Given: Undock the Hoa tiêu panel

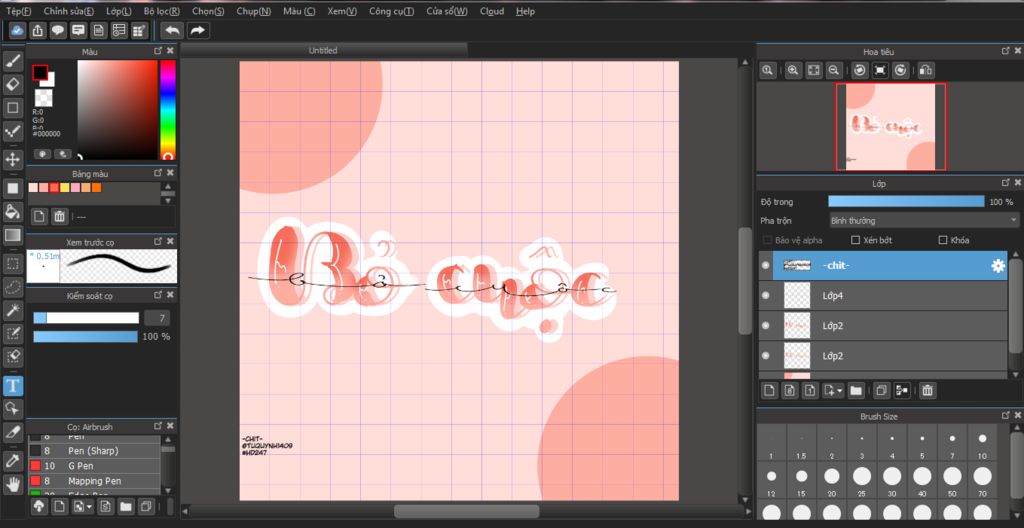Looking at the screenshot, I should coord(1006,51).
